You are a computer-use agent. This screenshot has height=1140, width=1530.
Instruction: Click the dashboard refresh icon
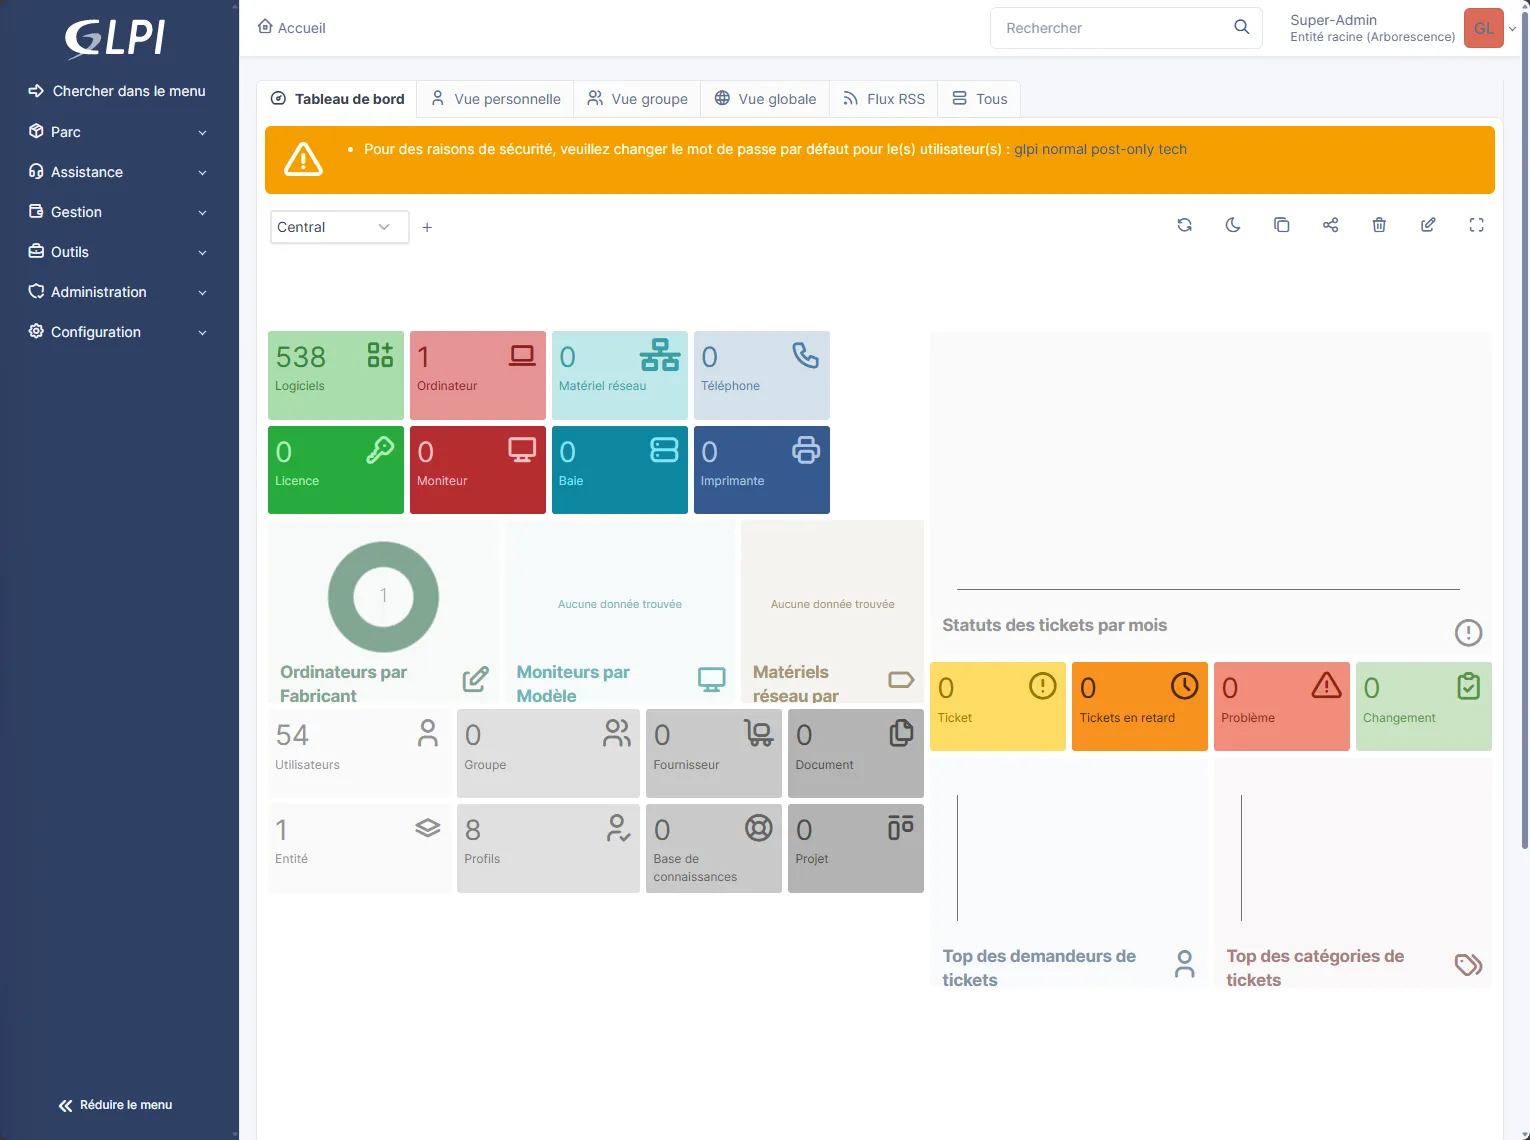pos(1184,225)
